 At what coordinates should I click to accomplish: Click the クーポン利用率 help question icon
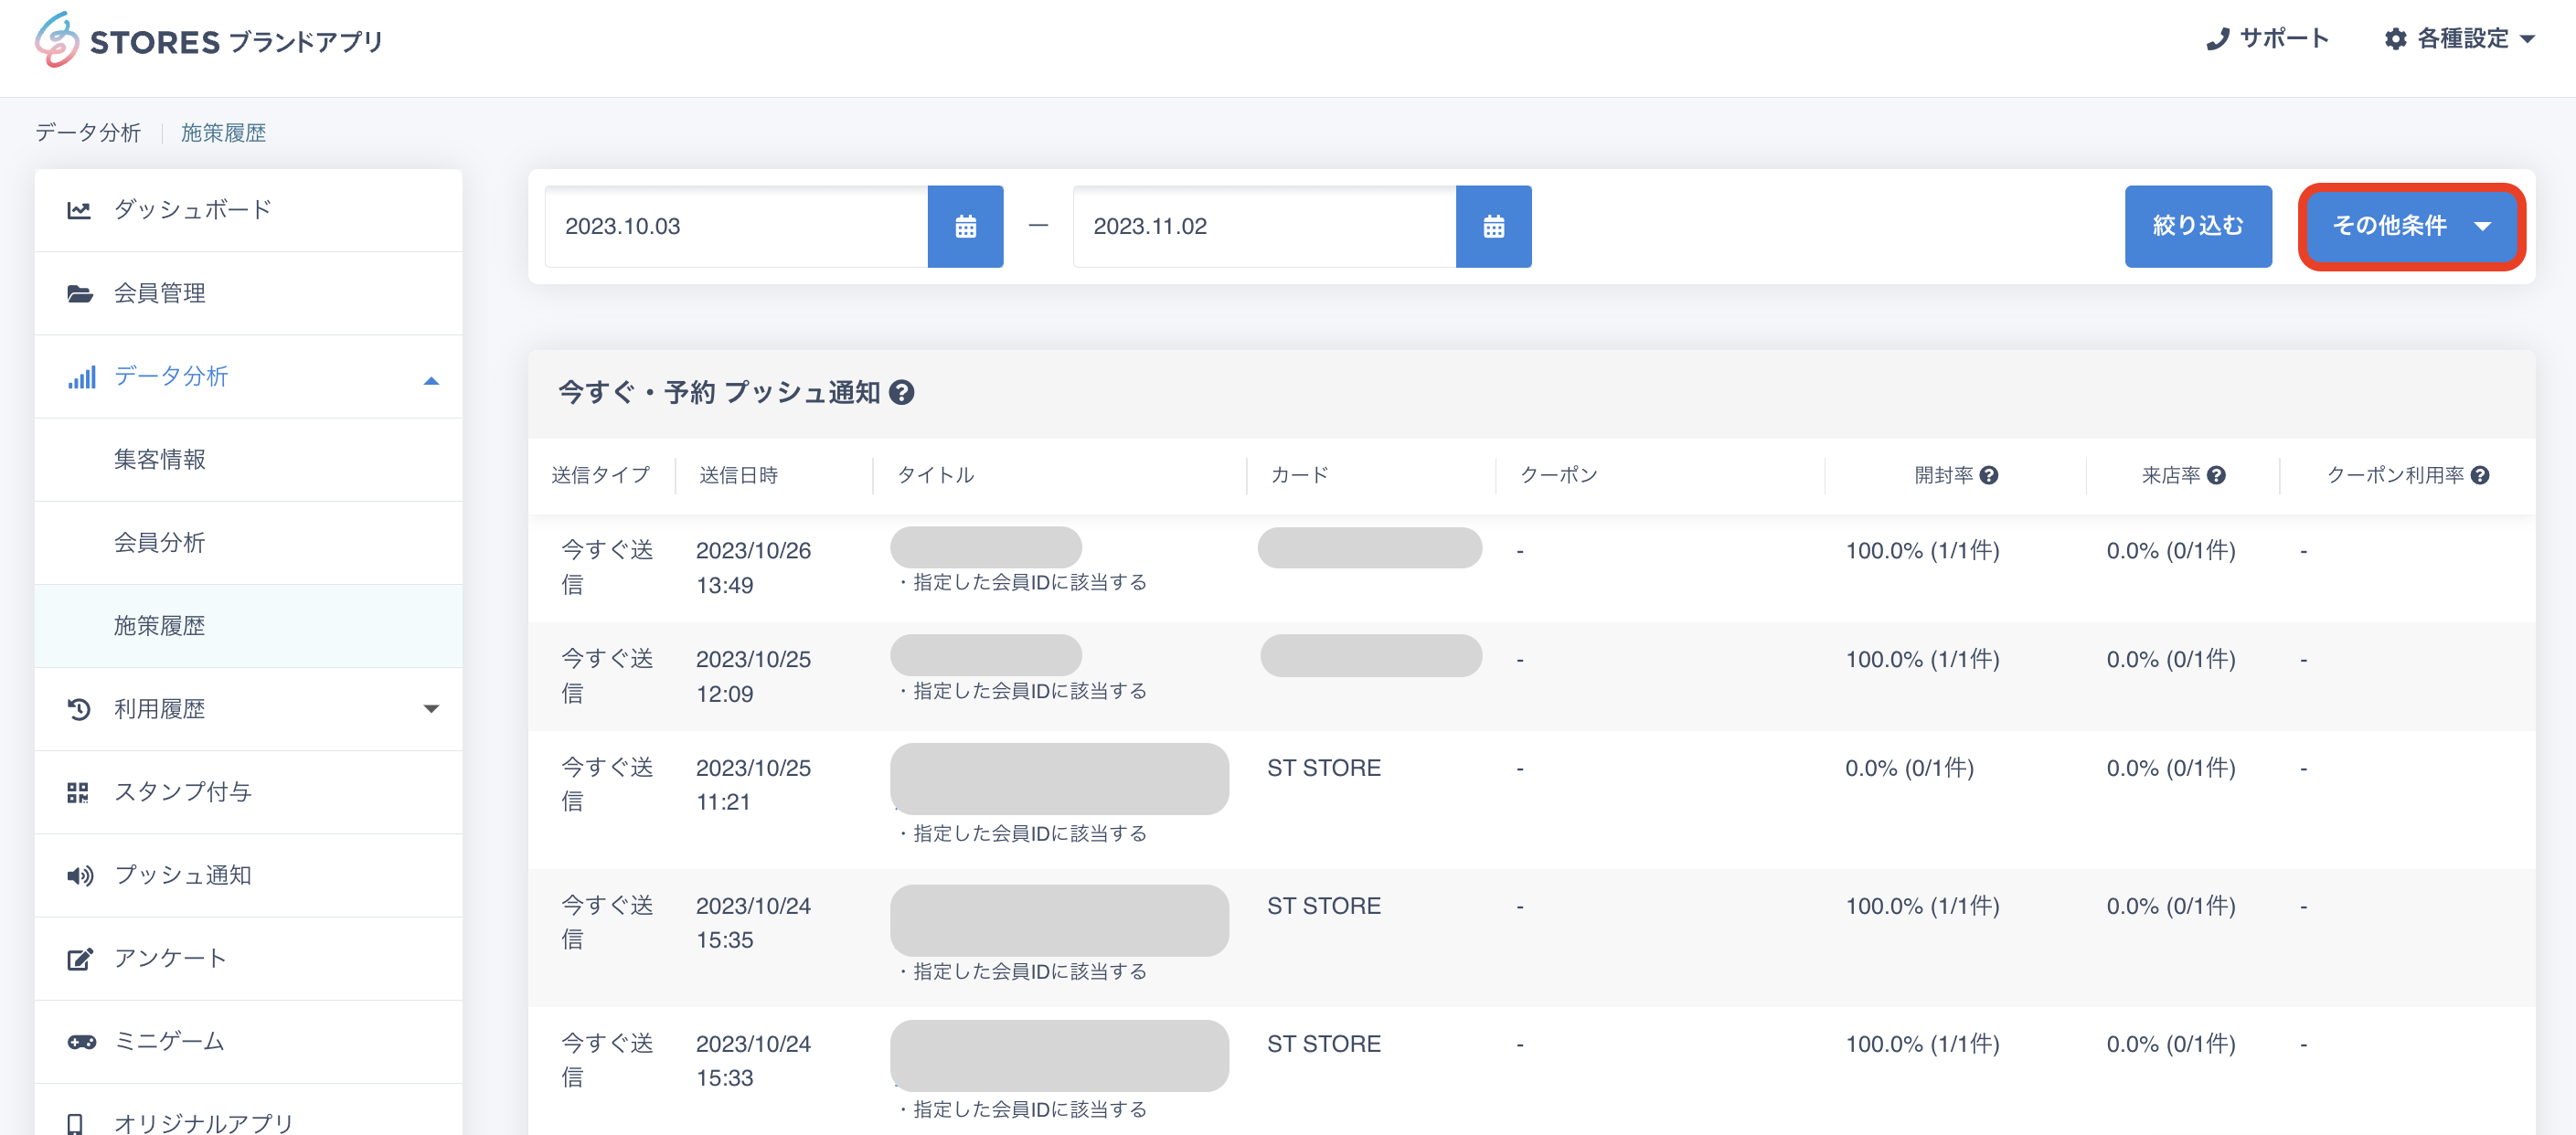[2479, 475]
